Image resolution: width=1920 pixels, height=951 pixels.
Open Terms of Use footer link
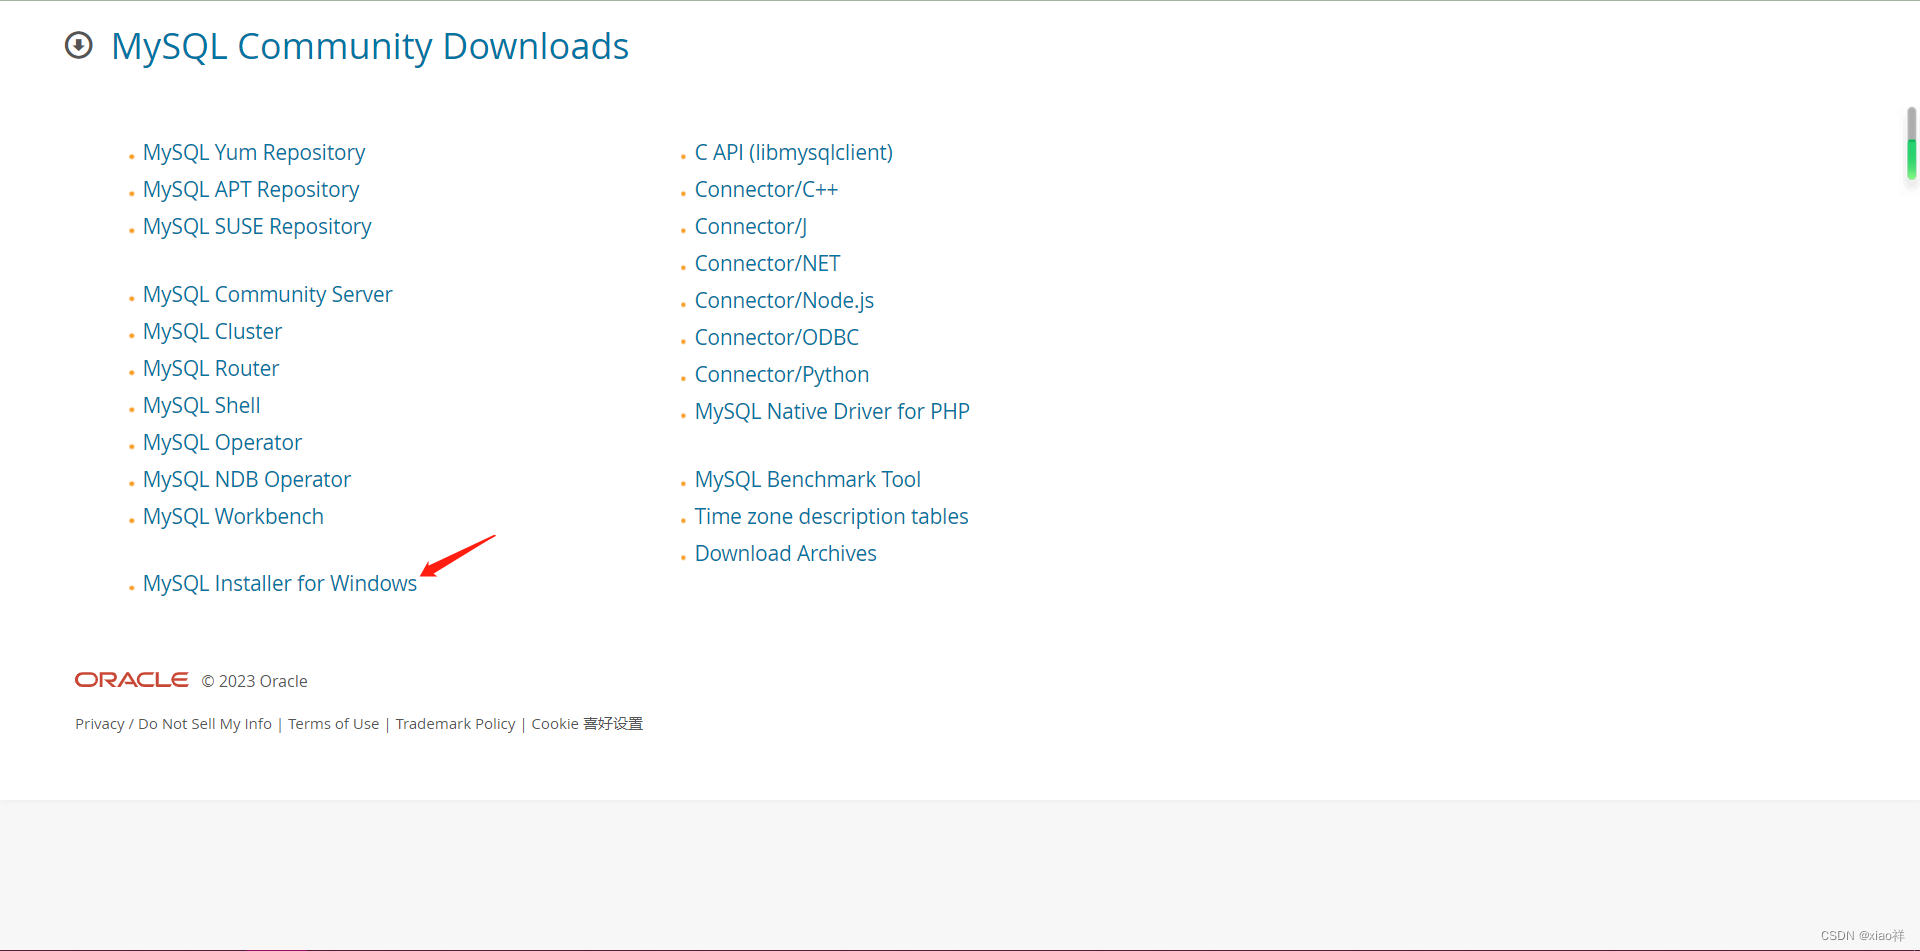333,724
